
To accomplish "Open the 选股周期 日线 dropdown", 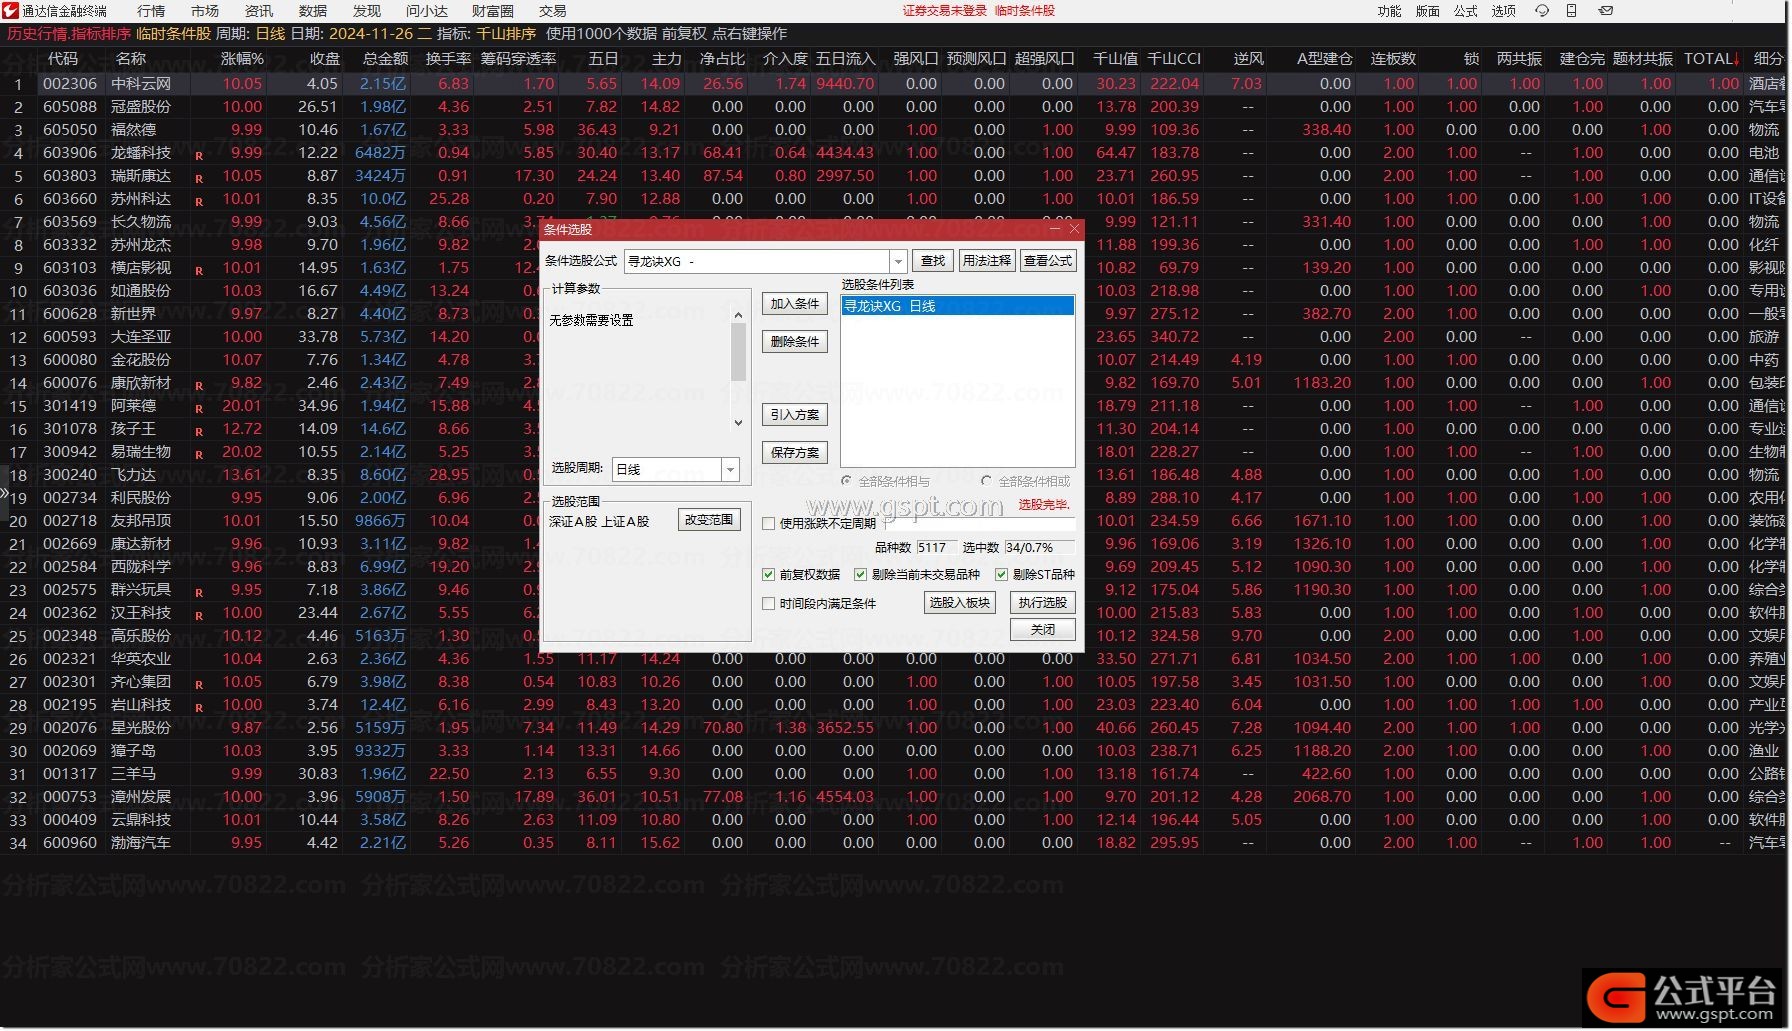I will (730, 469).
